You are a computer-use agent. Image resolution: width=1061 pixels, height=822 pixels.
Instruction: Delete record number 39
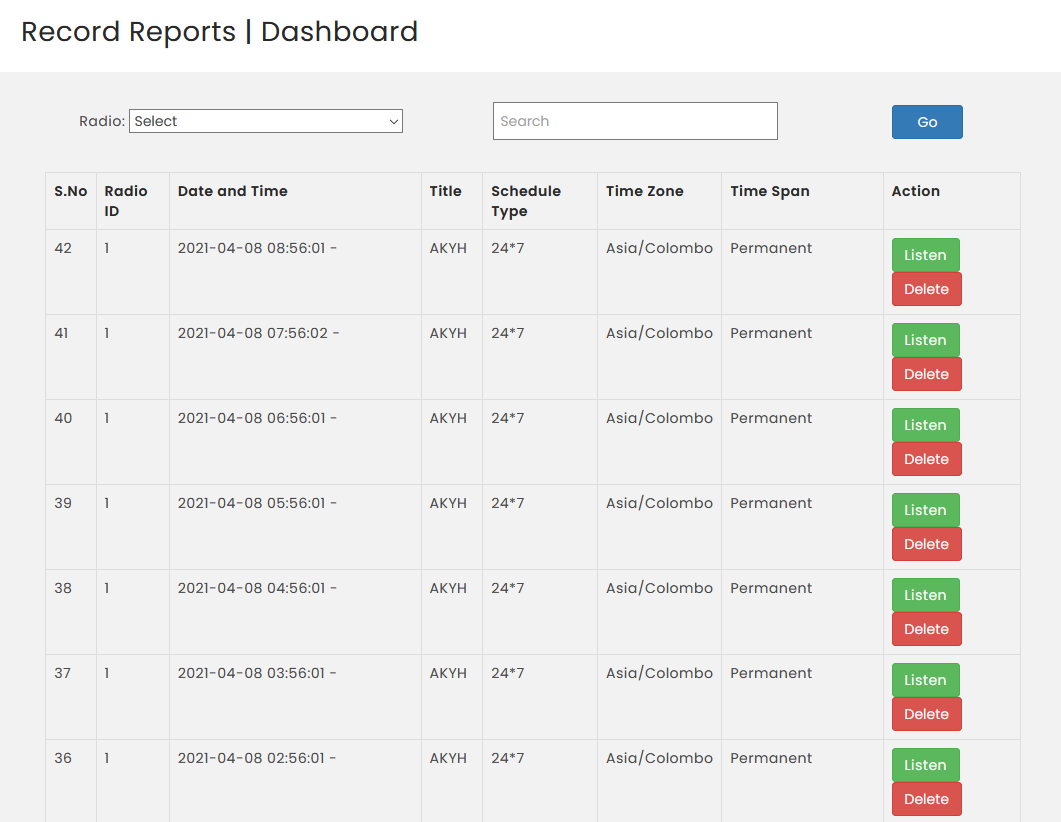(926, 544)
